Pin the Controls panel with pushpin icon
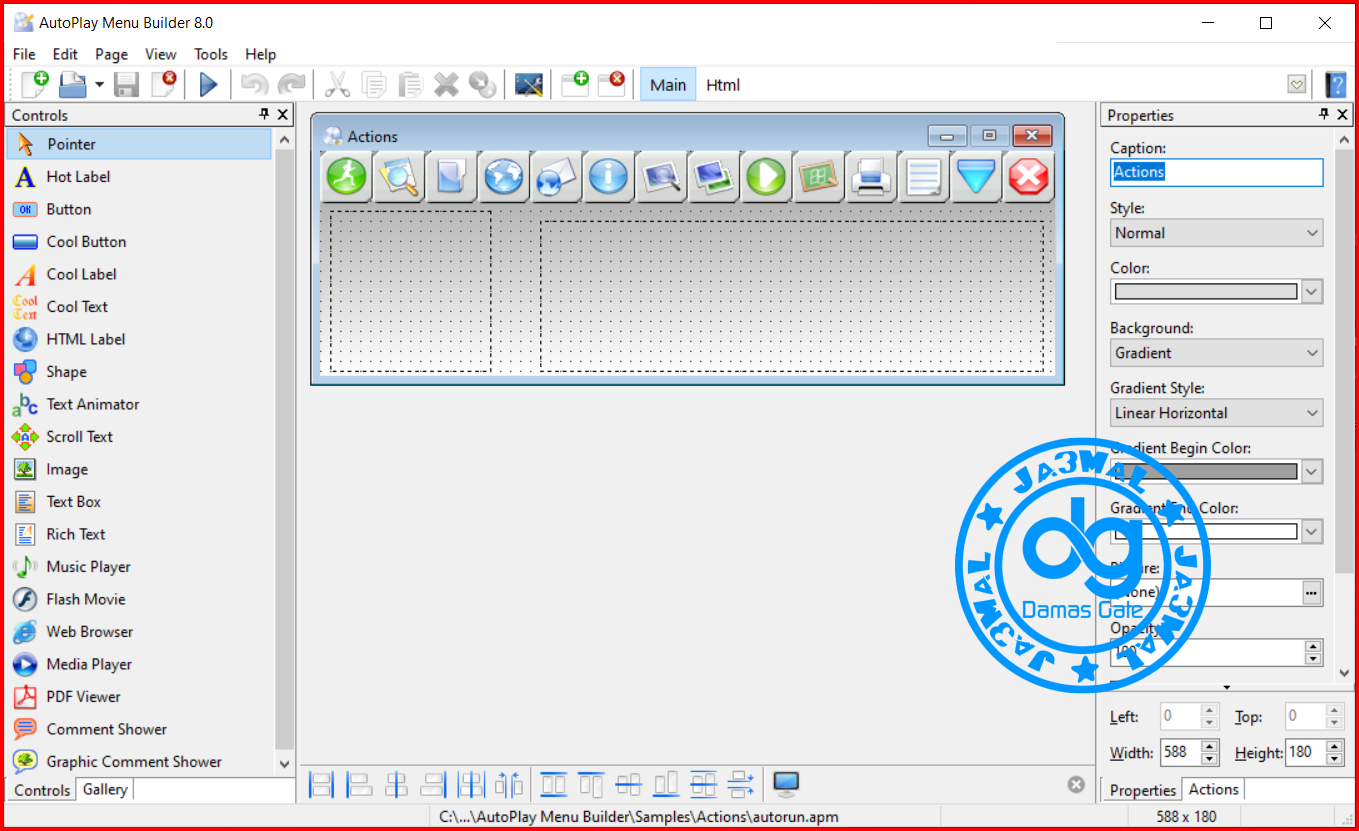The height and width of the screenshot is (831, 1359). click(264, 115)
